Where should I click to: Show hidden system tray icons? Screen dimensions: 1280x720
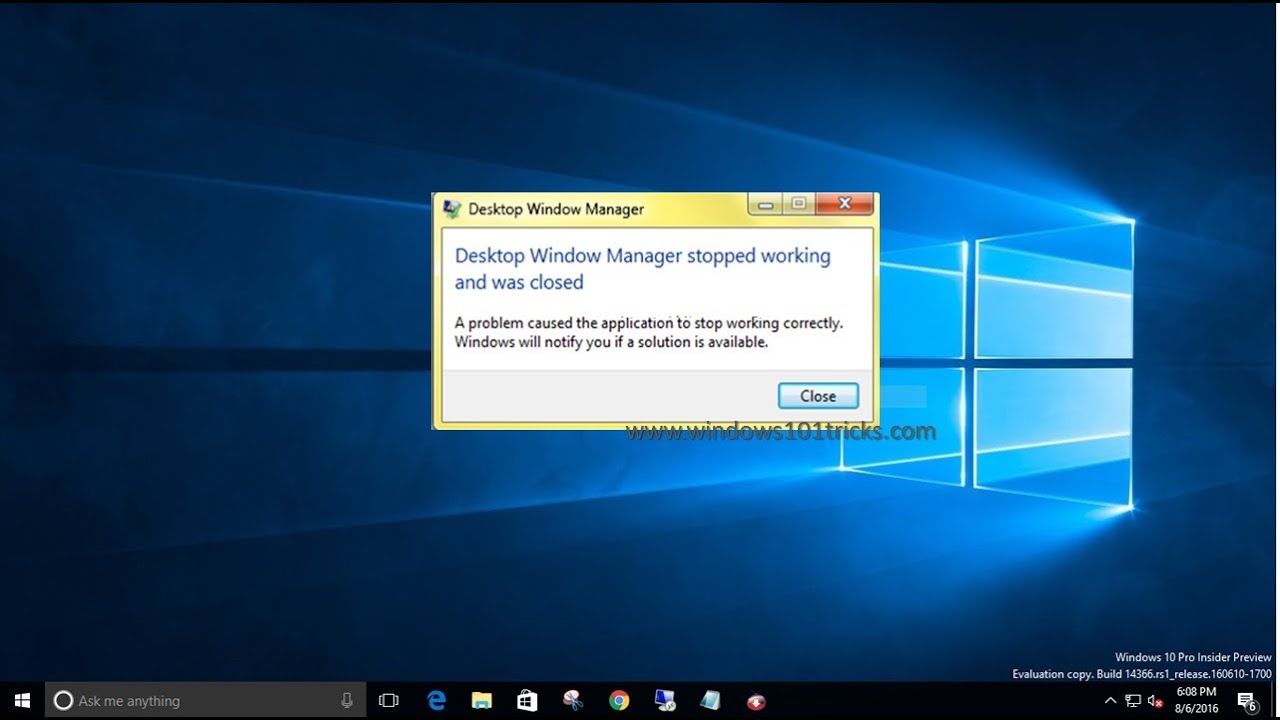[1110, 701]
